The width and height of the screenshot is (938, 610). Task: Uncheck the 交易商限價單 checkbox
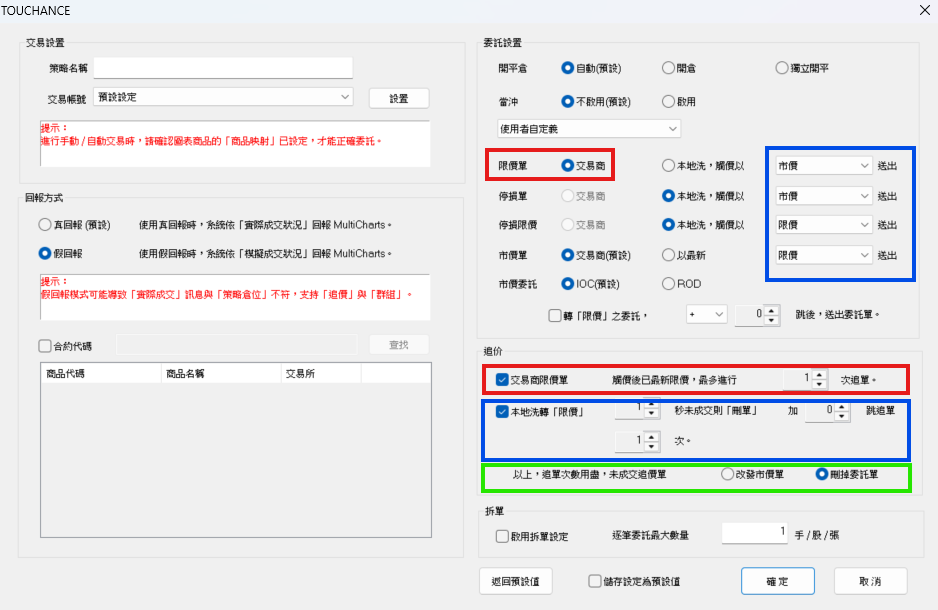pyautogui.click(x=502, y=380)
